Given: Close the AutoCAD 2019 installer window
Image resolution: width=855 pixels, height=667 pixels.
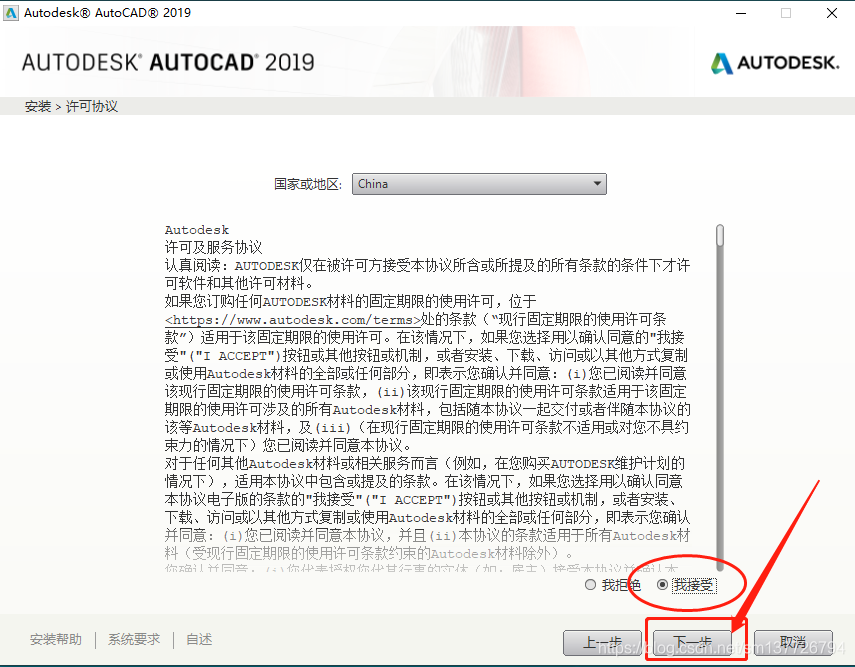Looking at the screenshot, I should click(x=832, y=13).
